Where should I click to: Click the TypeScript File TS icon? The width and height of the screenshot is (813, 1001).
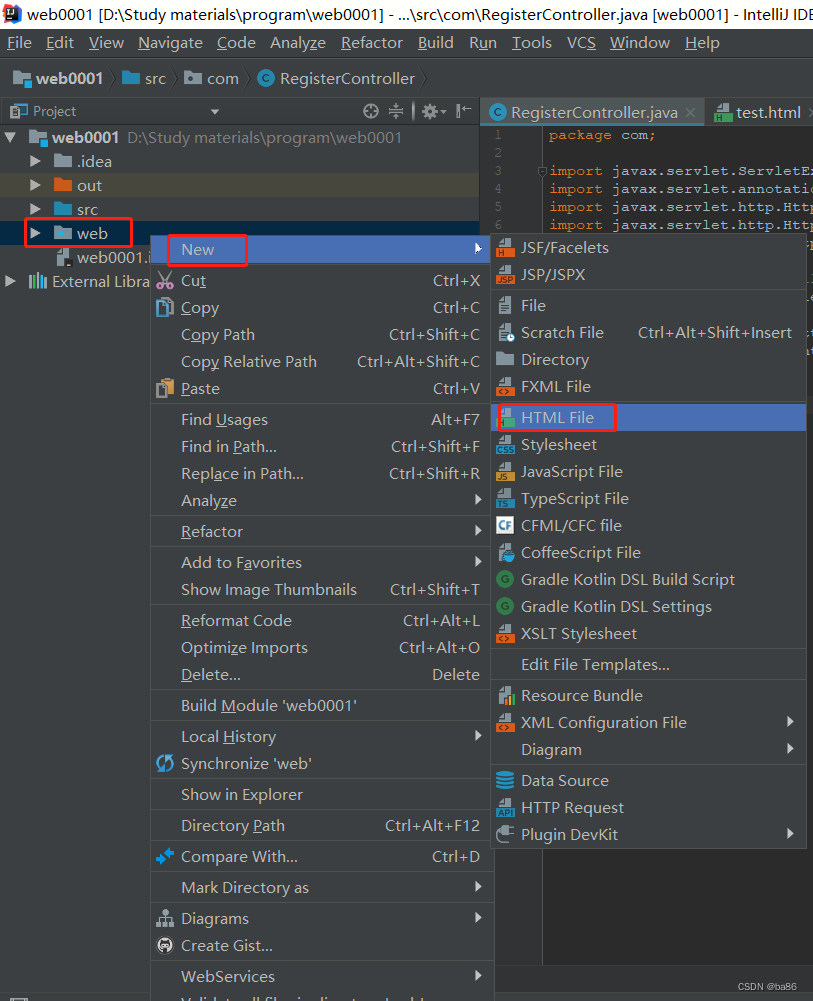pyautogui.click(x=505, y=499)
